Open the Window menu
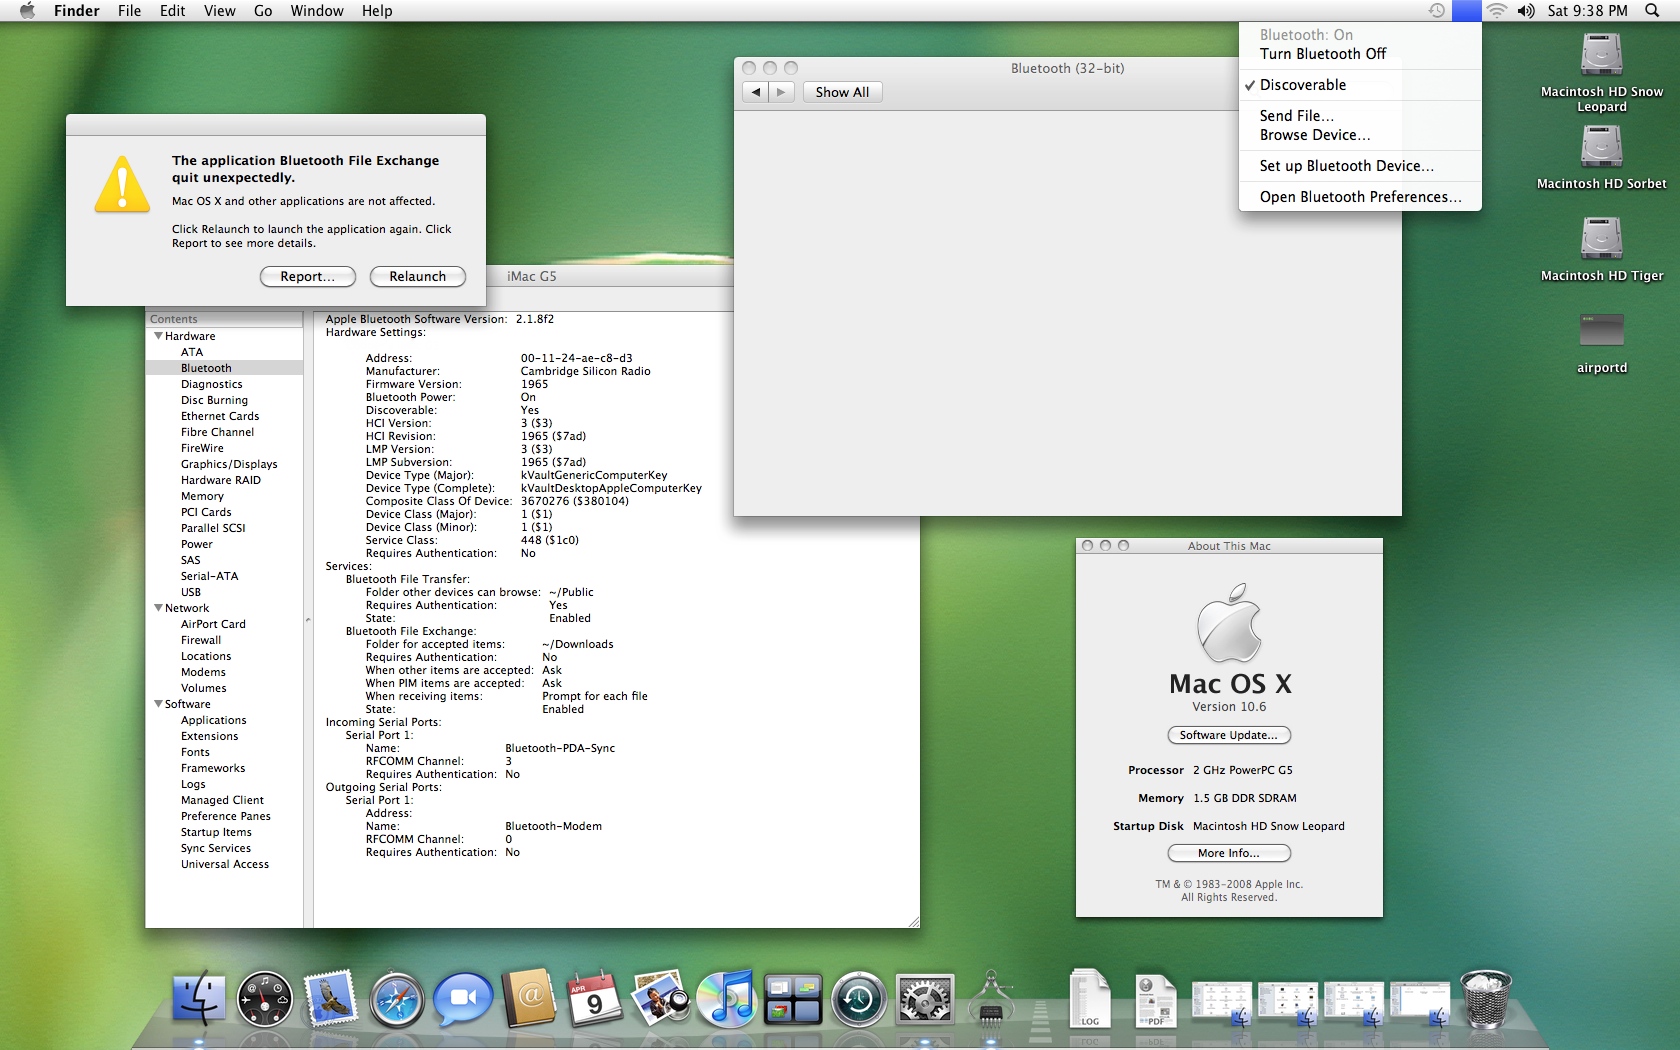 317,11
